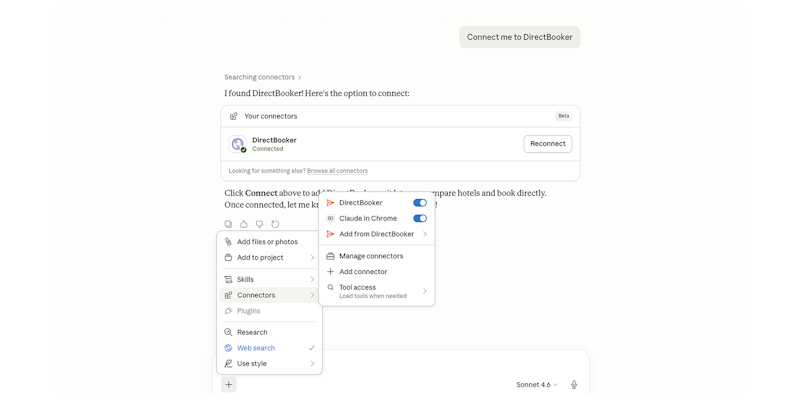
Task: Click the Web search globe icon
Action: [x=228, y=348]
